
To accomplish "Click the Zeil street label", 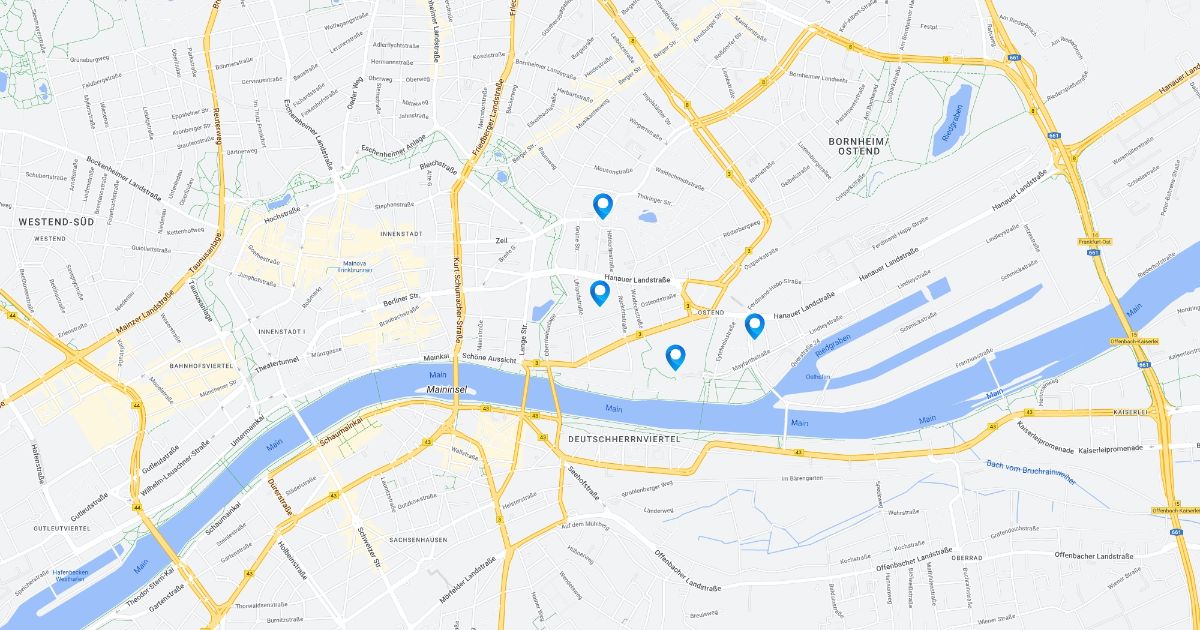I will tap(501, 241).
